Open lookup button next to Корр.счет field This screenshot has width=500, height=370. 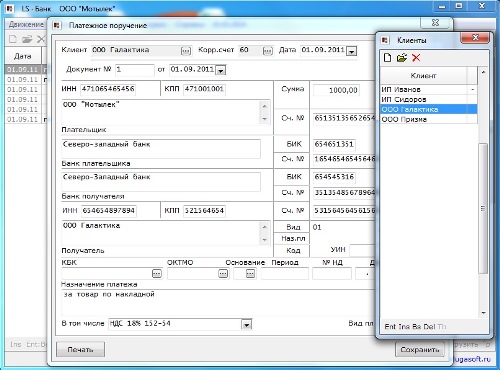267,51
